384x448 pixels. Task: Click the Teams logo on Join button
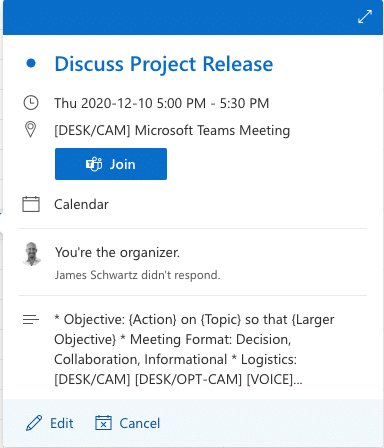click(x=94, y=164)
